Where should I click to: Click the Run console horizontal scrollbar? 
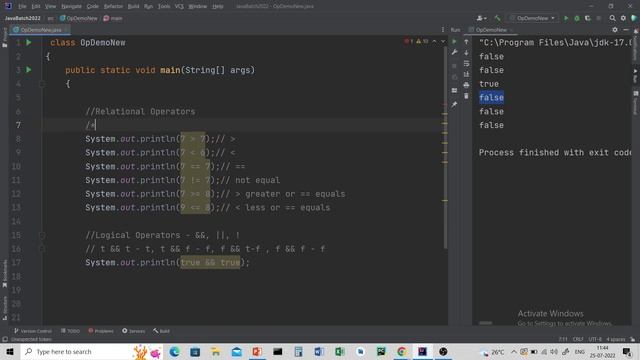click(485, 323)
